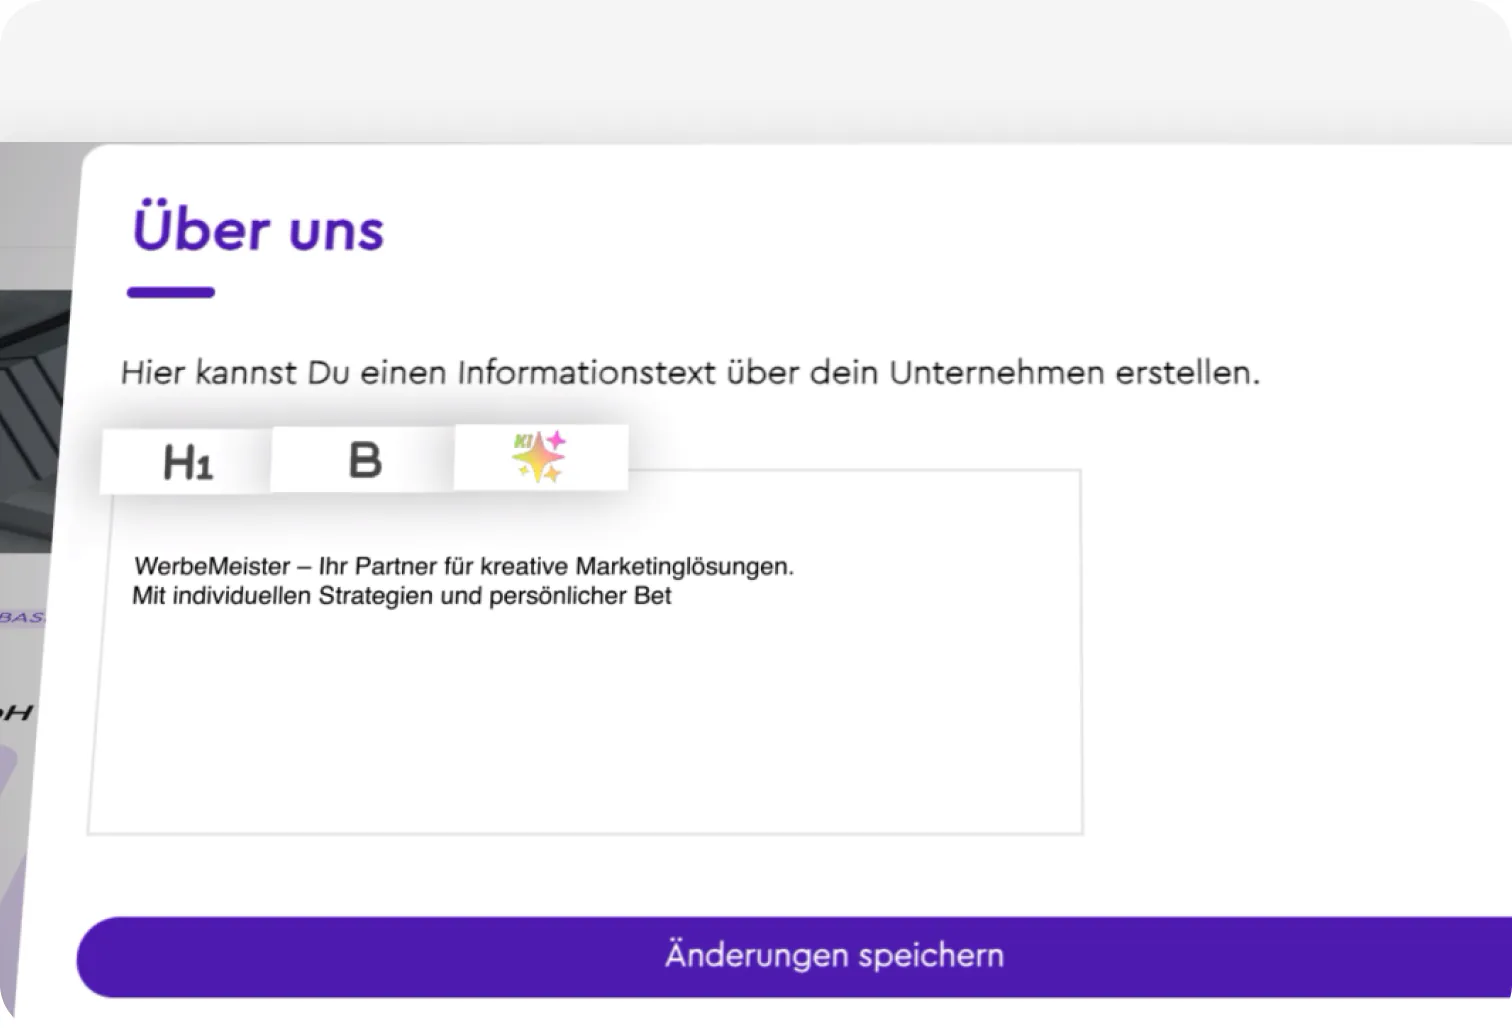
Task: Toggle bold text formatting
Action: pyautogui.click(x=363, y=460)
